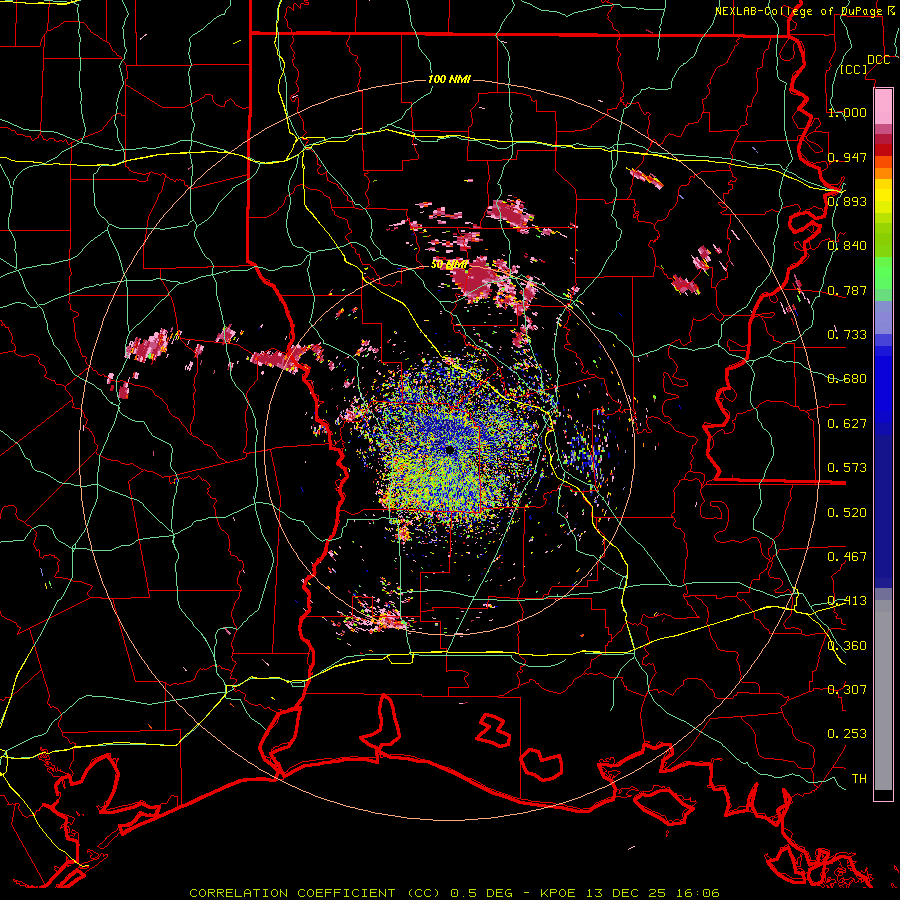
Task: Pick the lavender swatch near 0.733
Action: (883, 319)
